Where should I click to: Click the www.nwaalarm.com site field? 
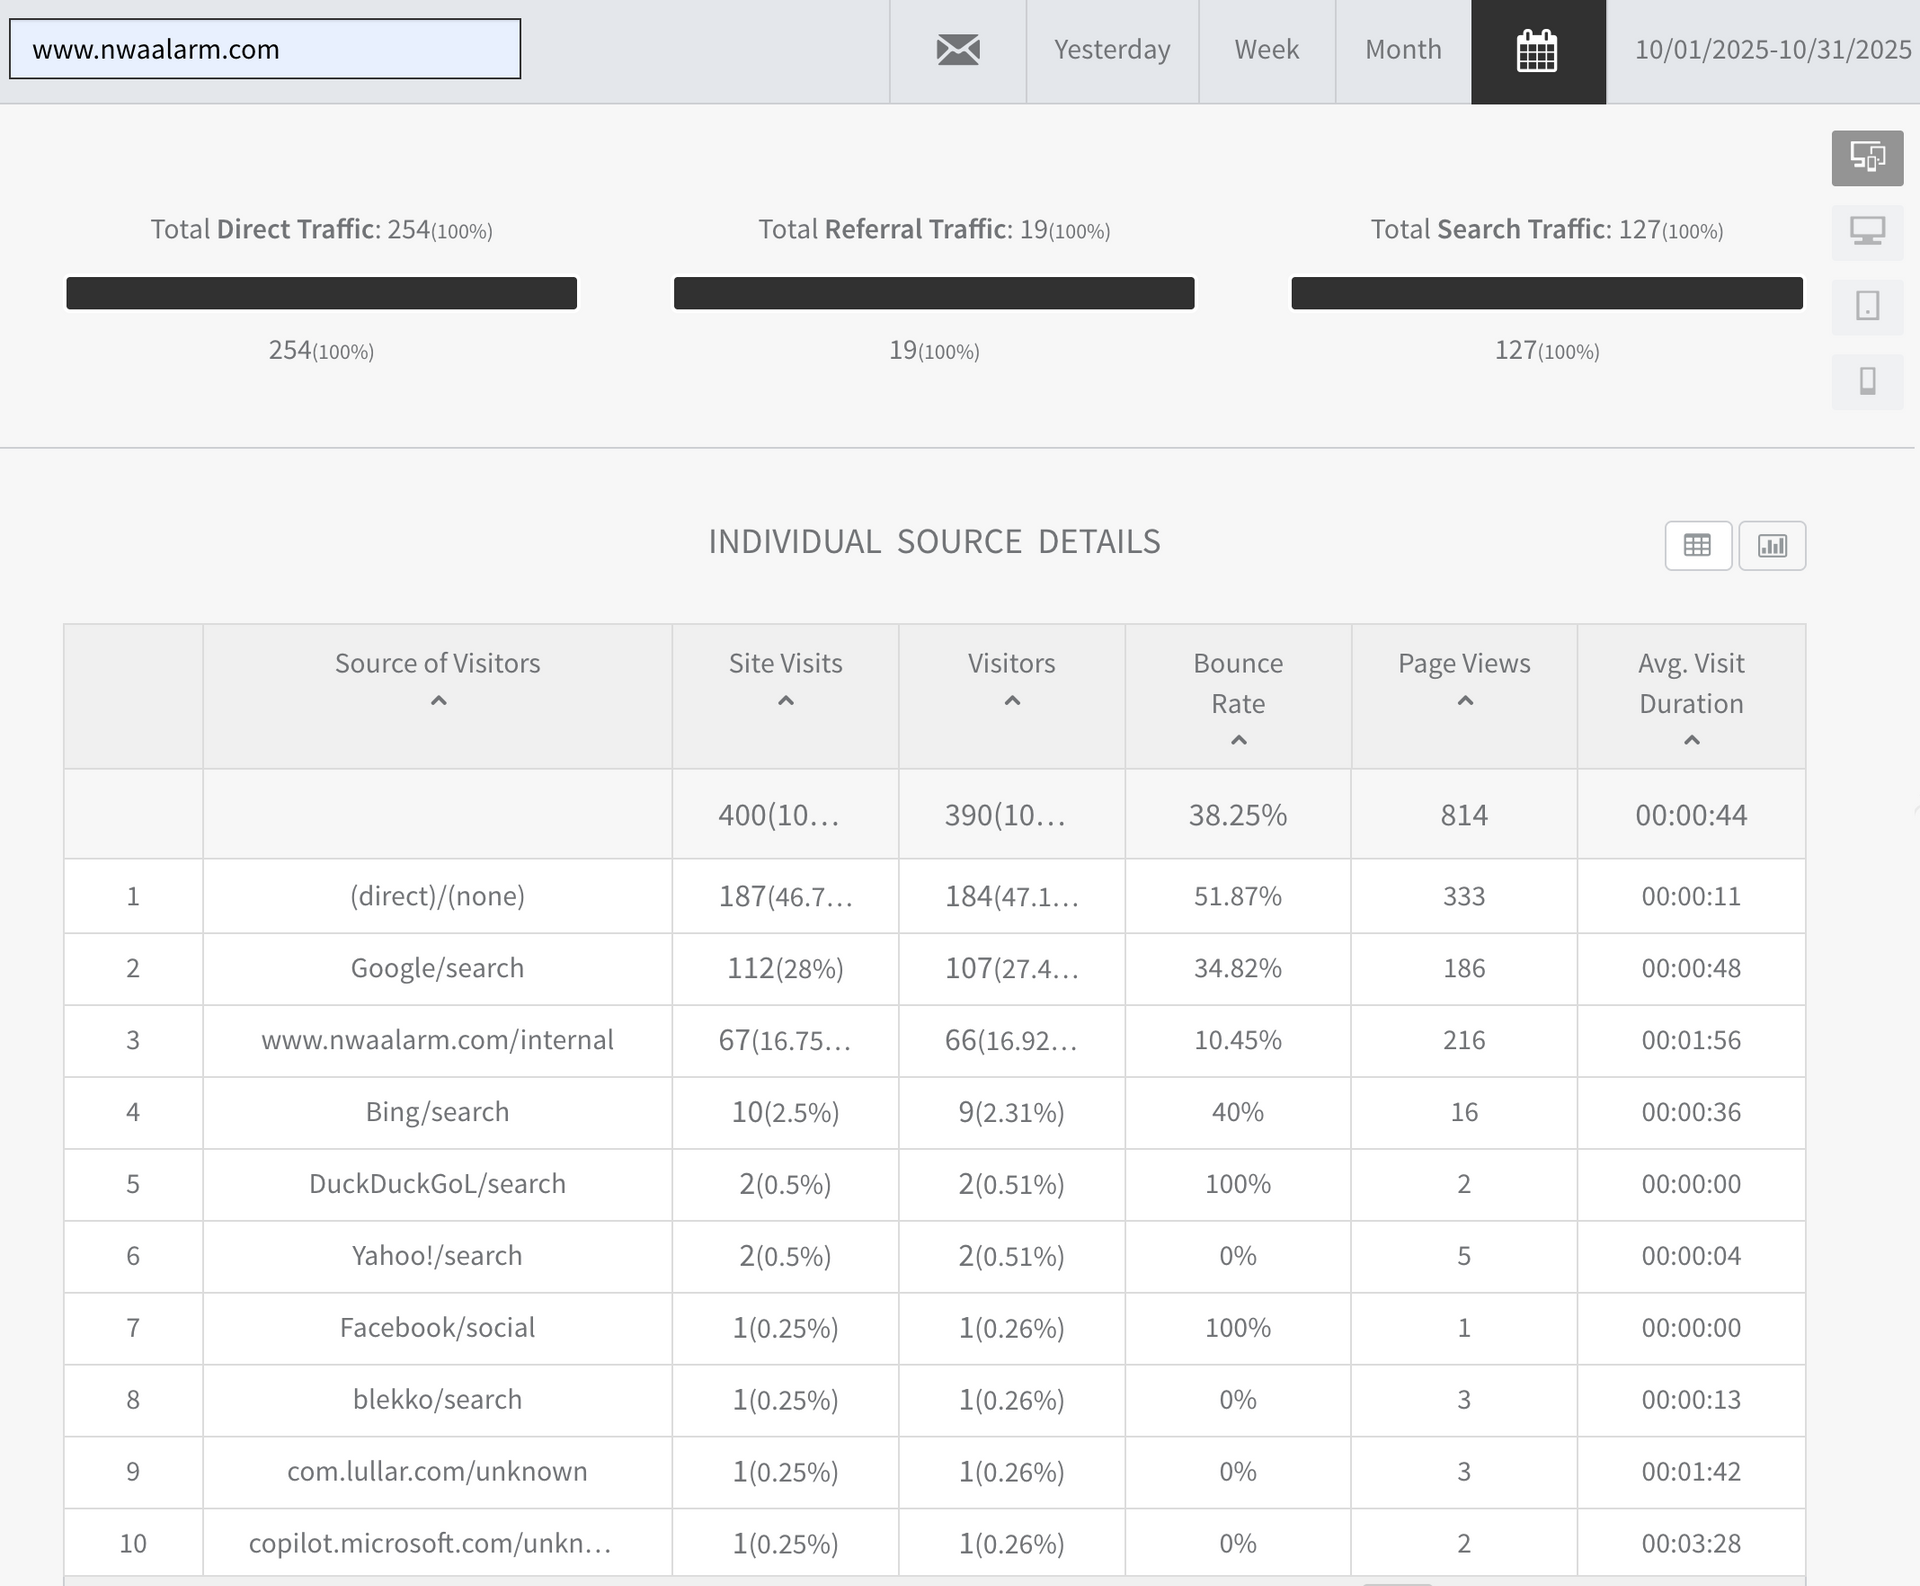[265, 49]
